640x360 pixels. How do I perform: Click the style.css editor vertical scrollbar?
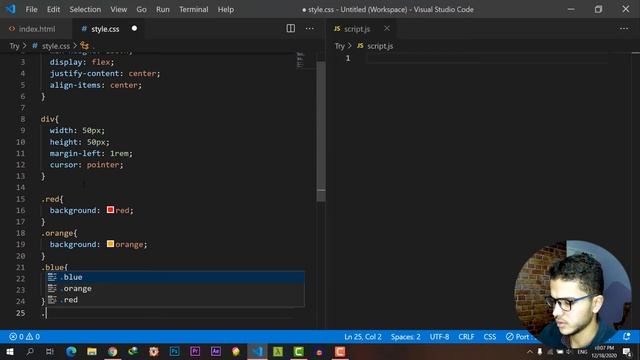[x=321, y=131]
